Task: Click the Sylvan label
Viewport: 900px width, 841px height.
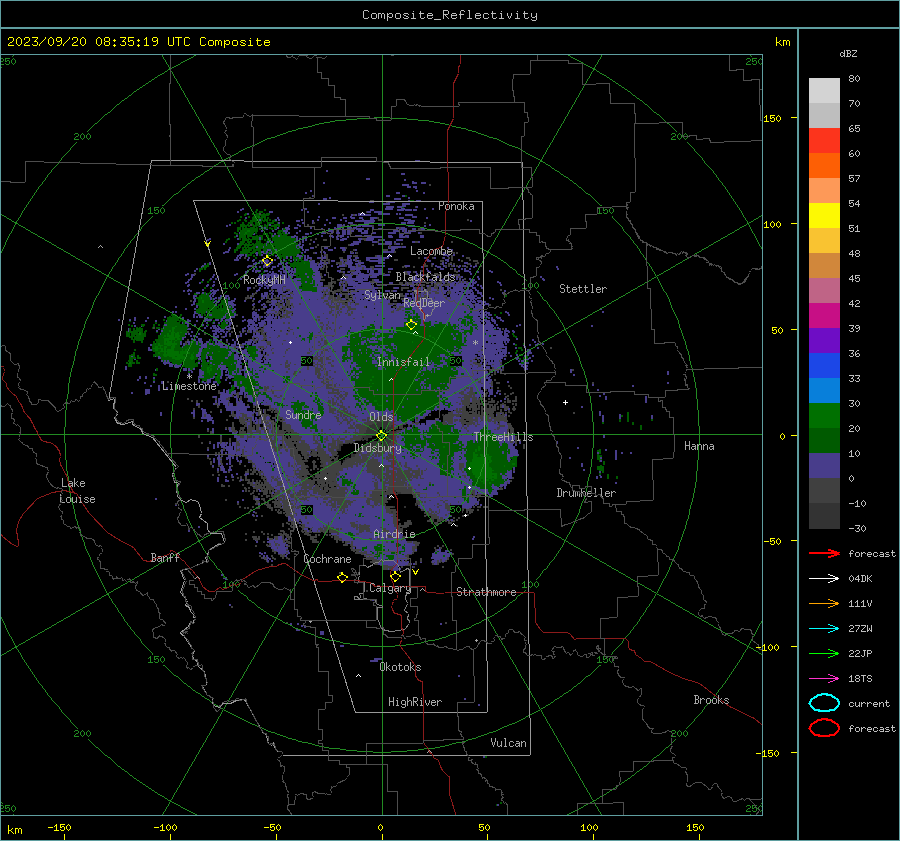Action: (382, 295)
